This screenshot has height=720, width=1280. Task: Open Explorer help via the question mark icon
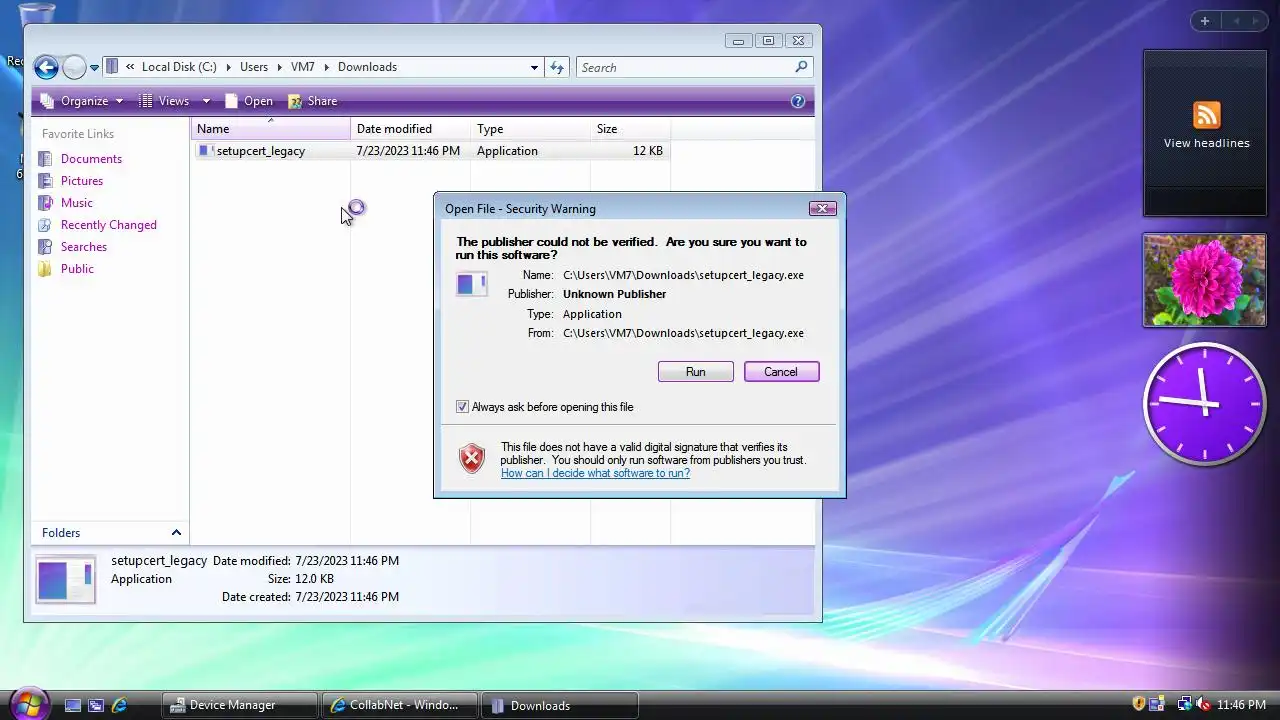tap(798, 101)
